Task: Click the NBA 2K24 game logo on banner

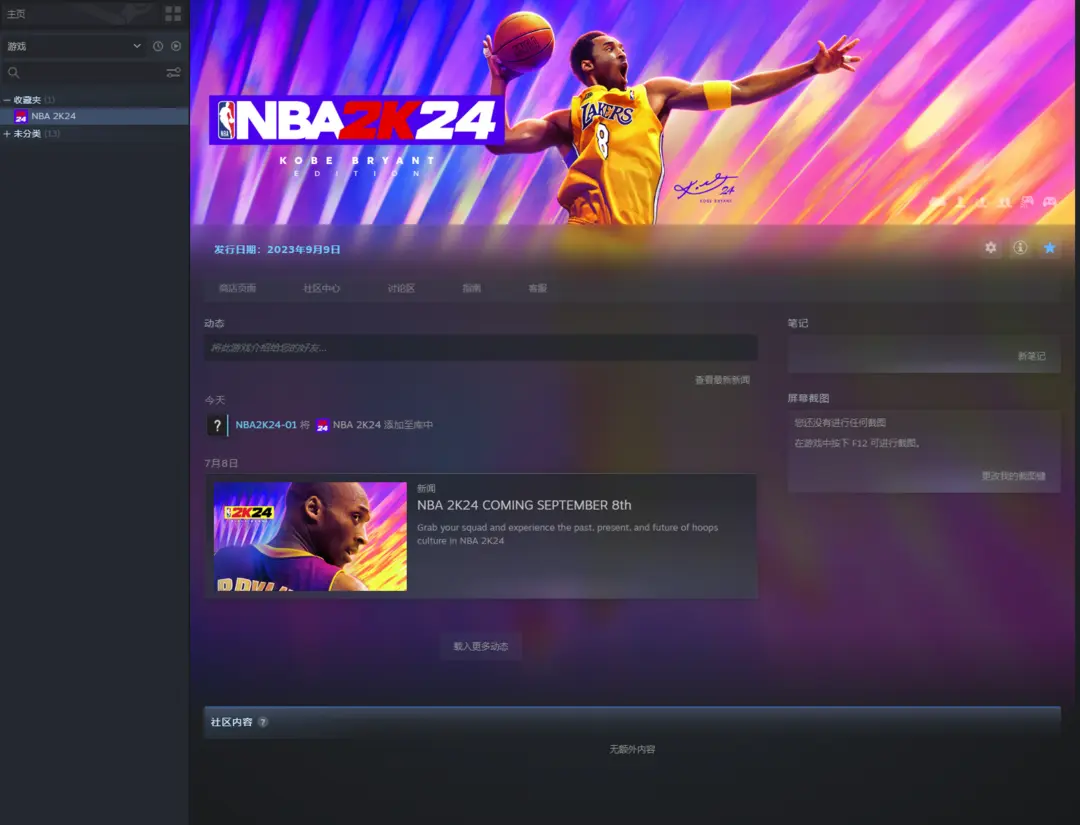Action: tap(355, 120)
